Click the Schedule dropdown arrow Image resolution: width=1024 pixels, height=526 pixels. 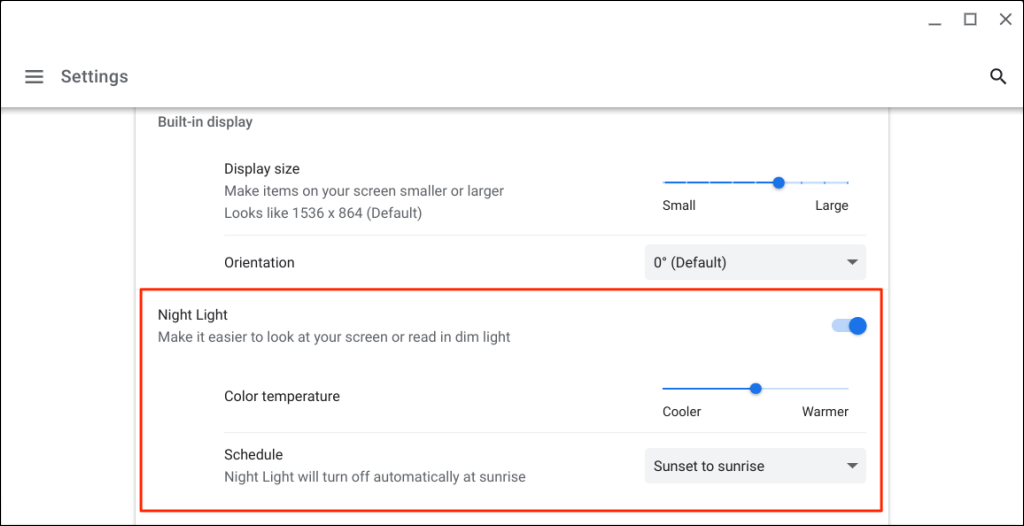click(852, 466)
